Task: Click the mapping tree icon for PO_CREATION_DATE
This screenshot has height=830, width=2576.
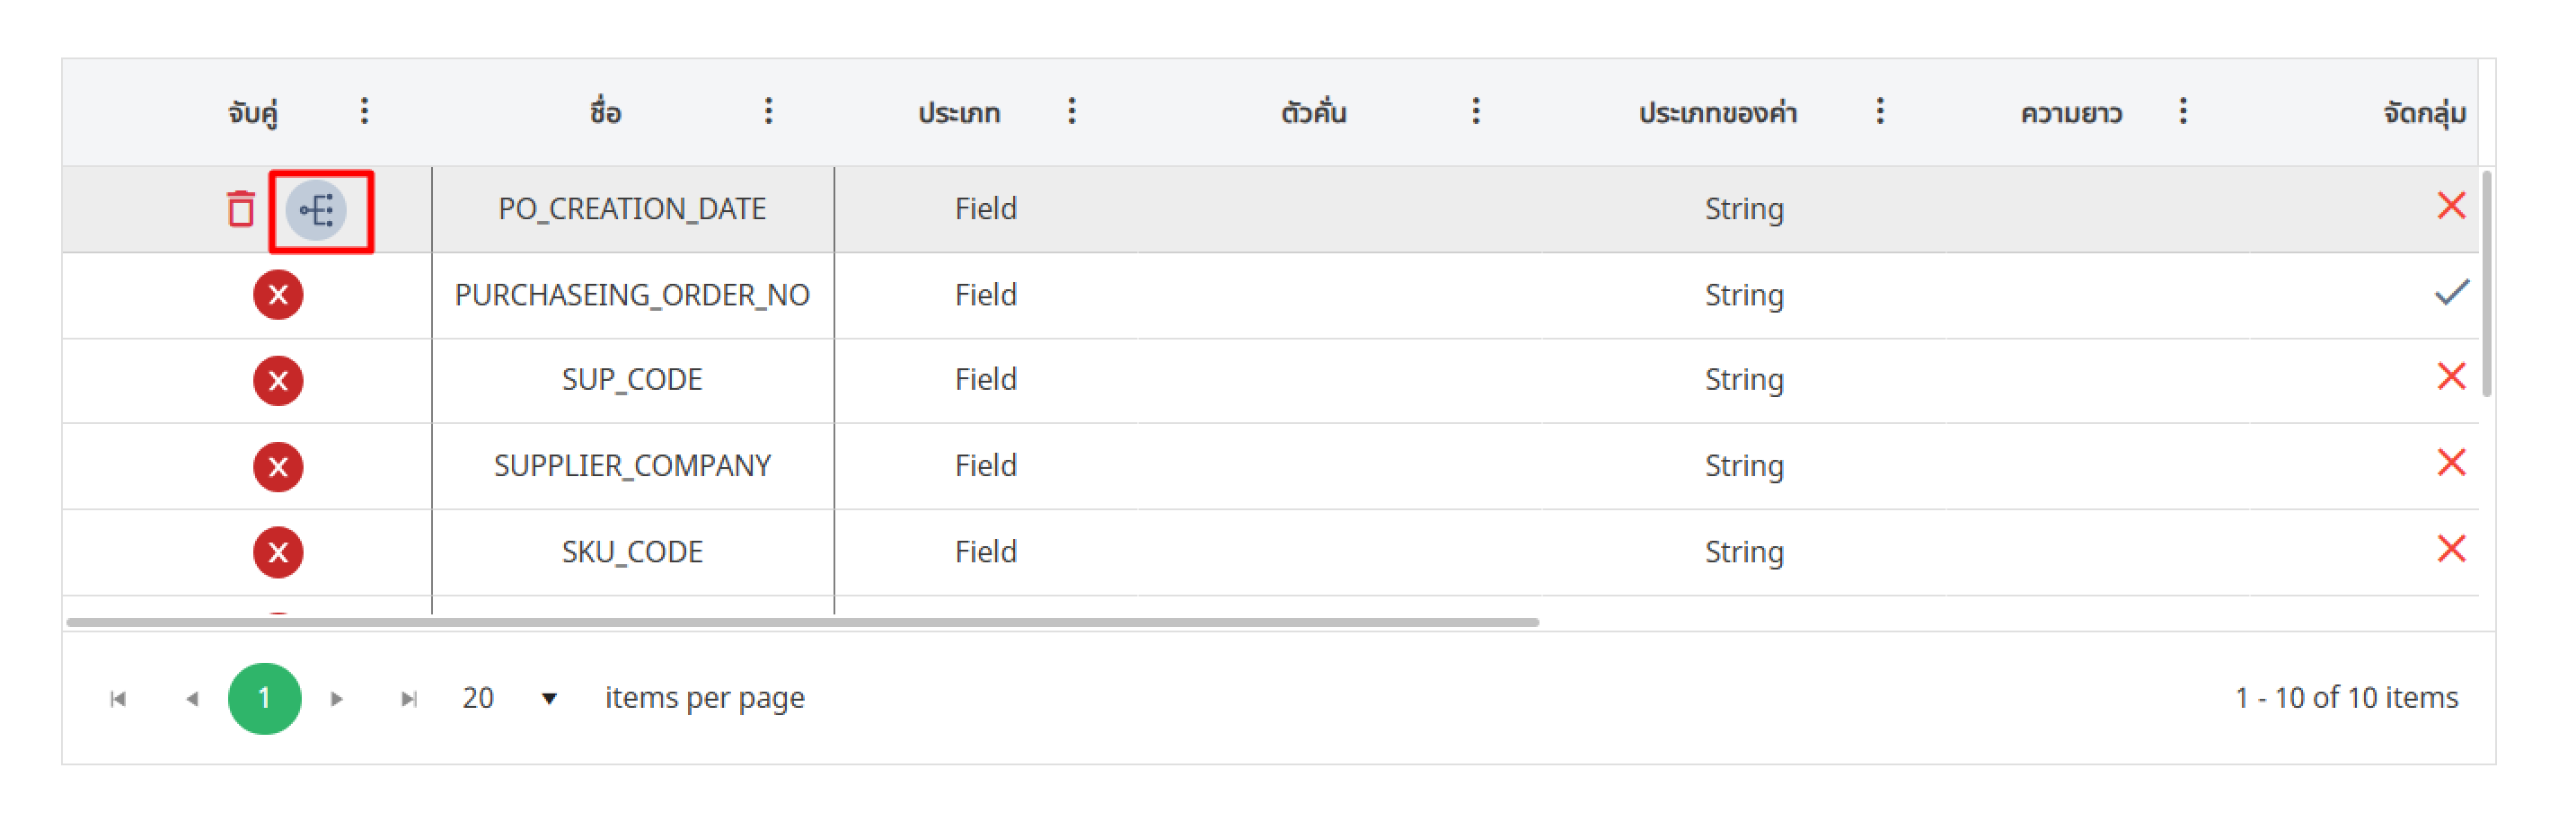Action: pyautogui.click(x=317, y=210)
